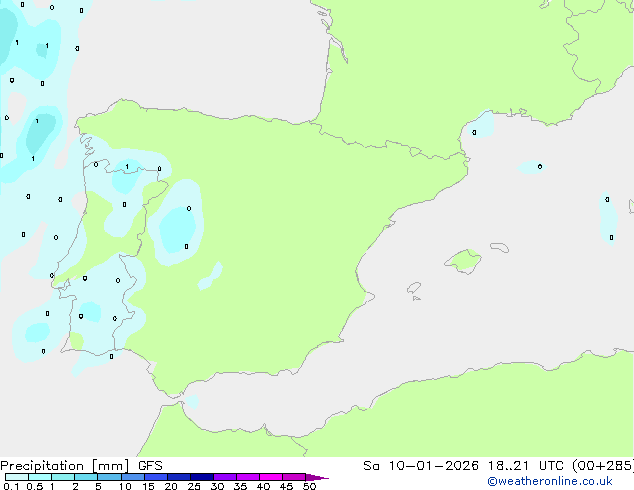634x490 pixels.
Task: Click the legend value label '35'
Action: [x=240, y=486]
